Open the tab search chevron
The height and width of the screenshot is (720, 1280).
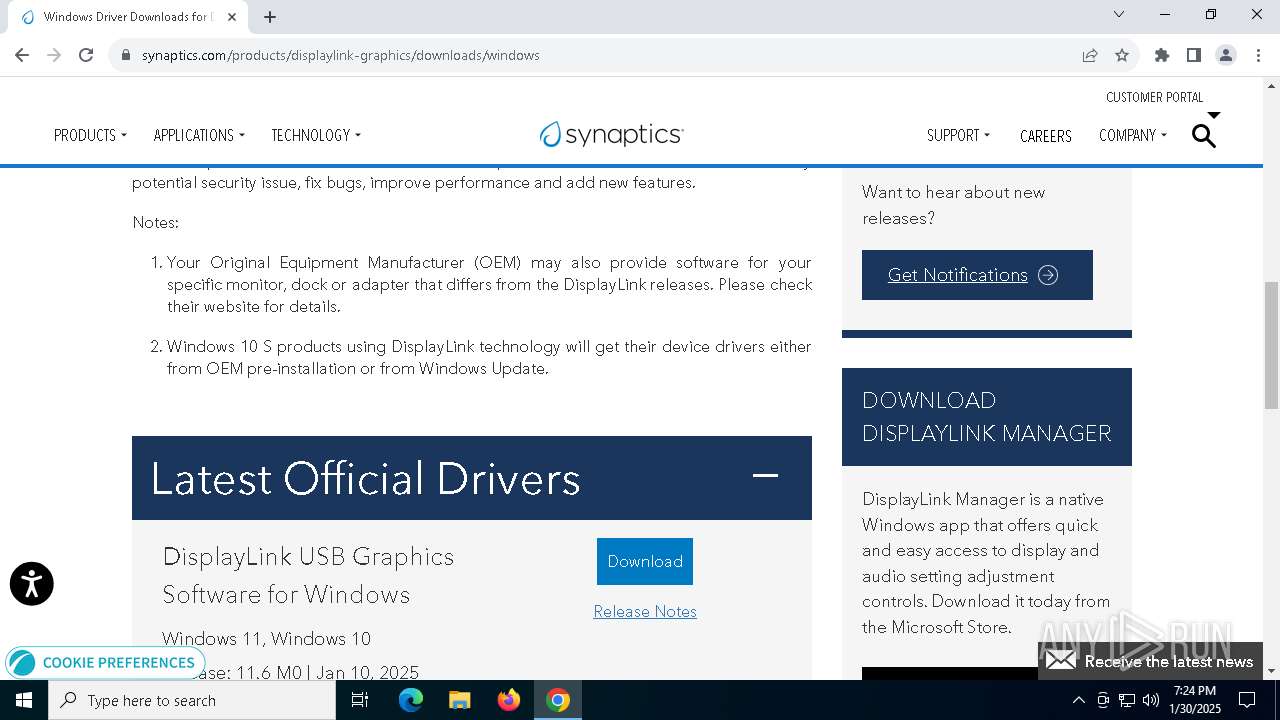[1119, 14]
